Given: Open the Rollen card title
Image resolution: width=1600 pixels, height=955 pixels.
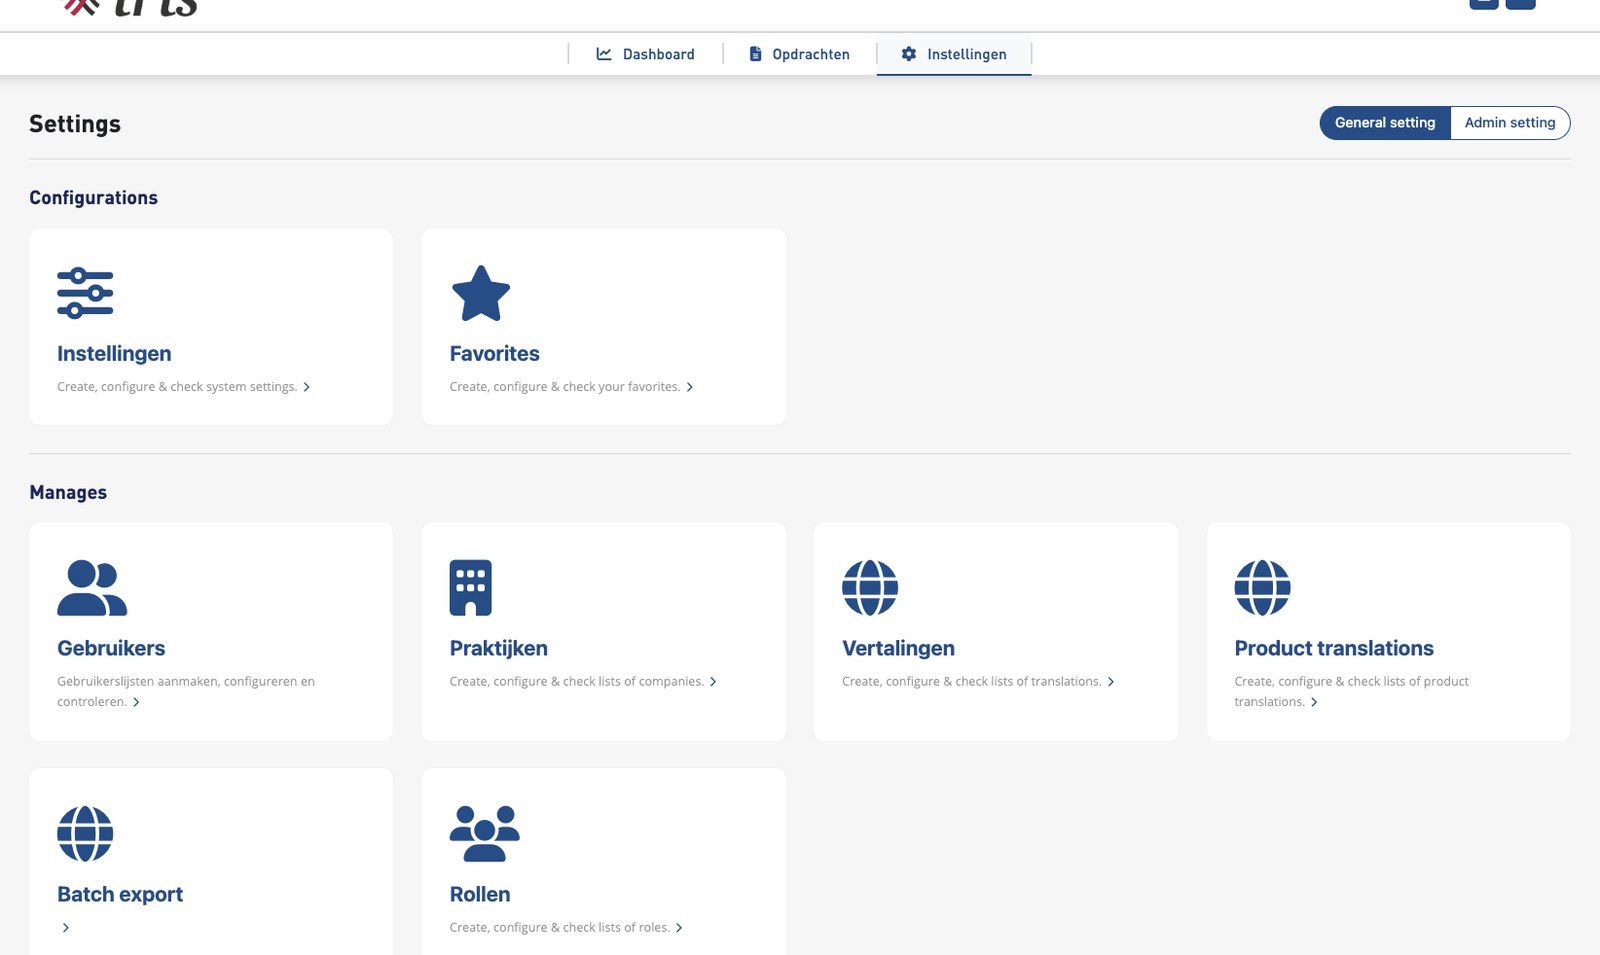Looking at the screenshot, I should click(x=480, y=894).
